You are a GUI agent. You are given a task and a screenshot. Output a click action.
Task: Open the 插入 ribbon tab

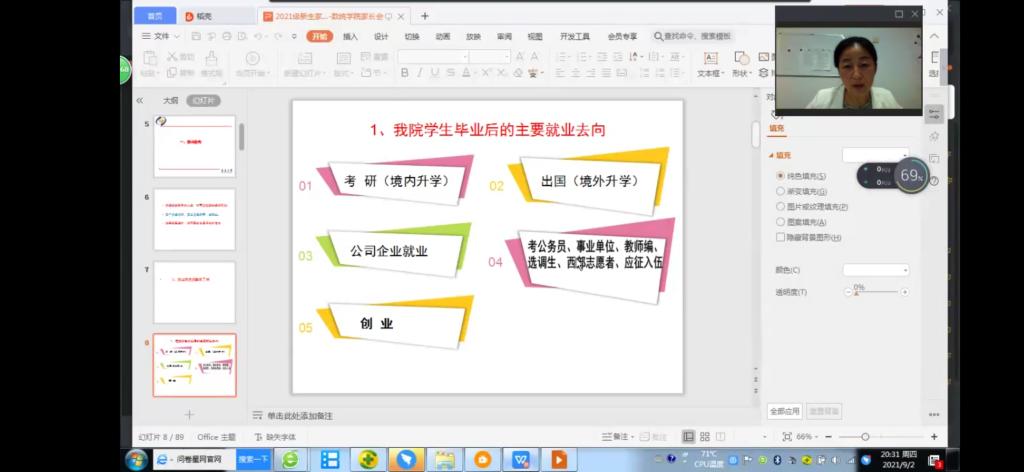point(350,36)
